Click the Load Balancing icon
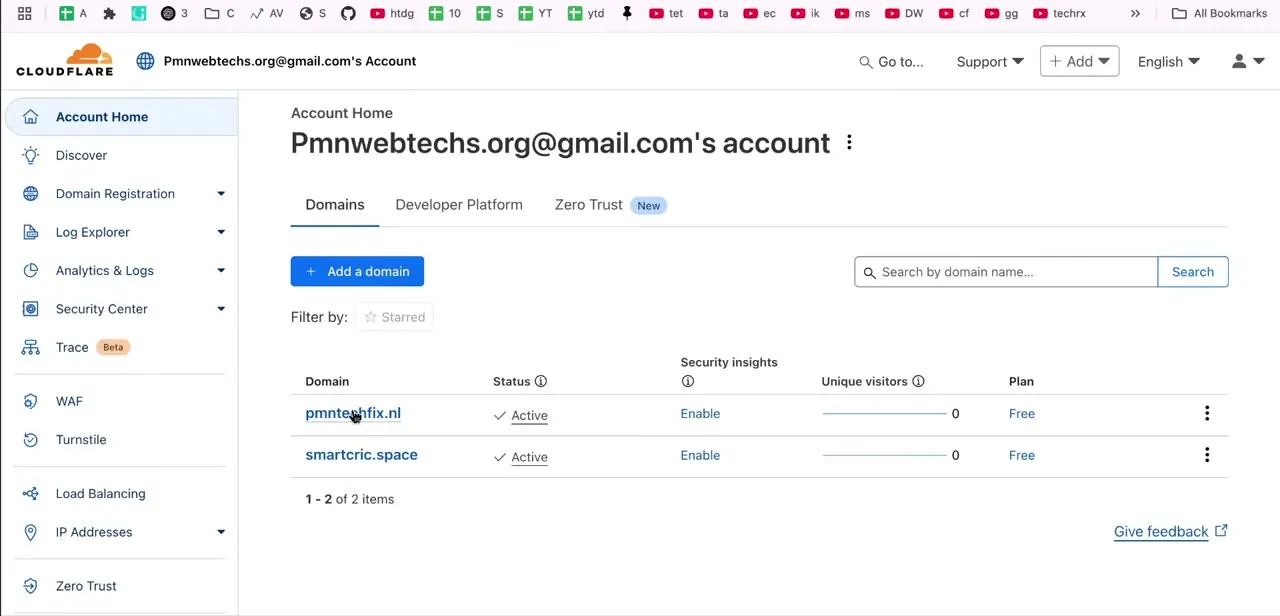1280x616 pixels. 31,494
